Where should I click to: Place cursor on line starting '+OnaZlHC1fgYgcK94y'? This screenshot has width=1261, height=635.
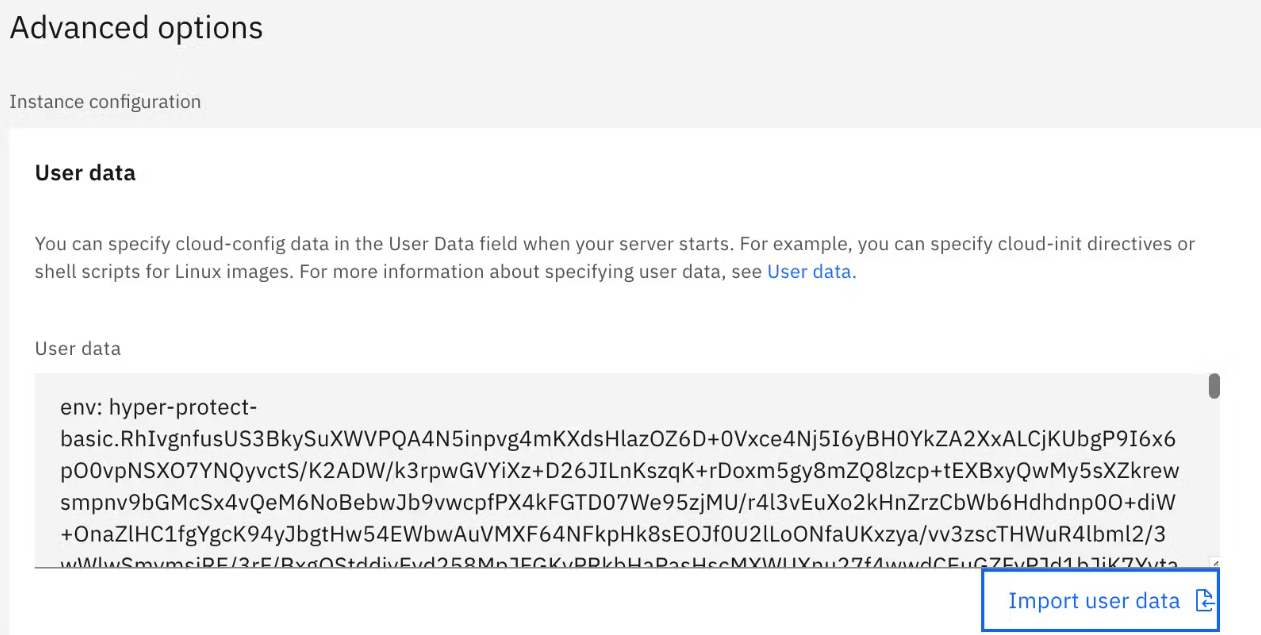619,533
